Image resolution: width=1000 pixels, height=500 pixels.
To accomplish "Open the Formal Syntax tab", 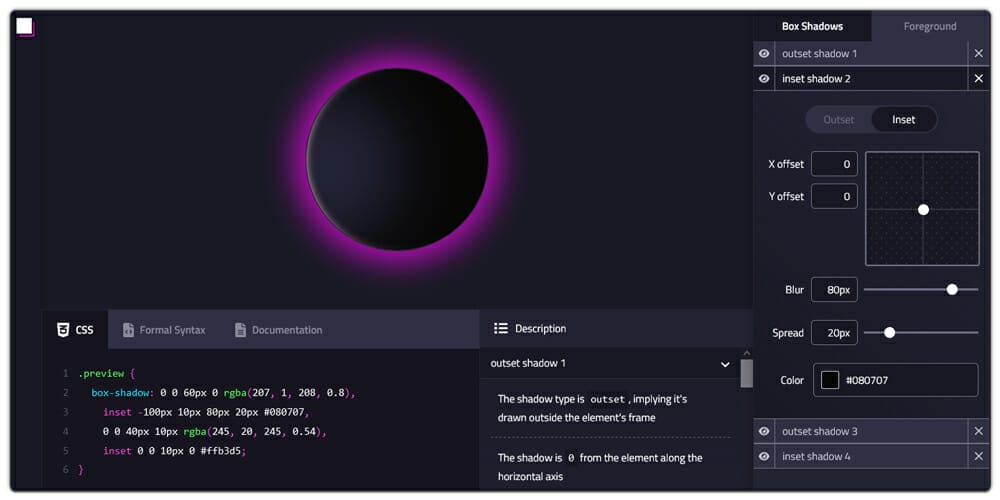I will point(164,330).
